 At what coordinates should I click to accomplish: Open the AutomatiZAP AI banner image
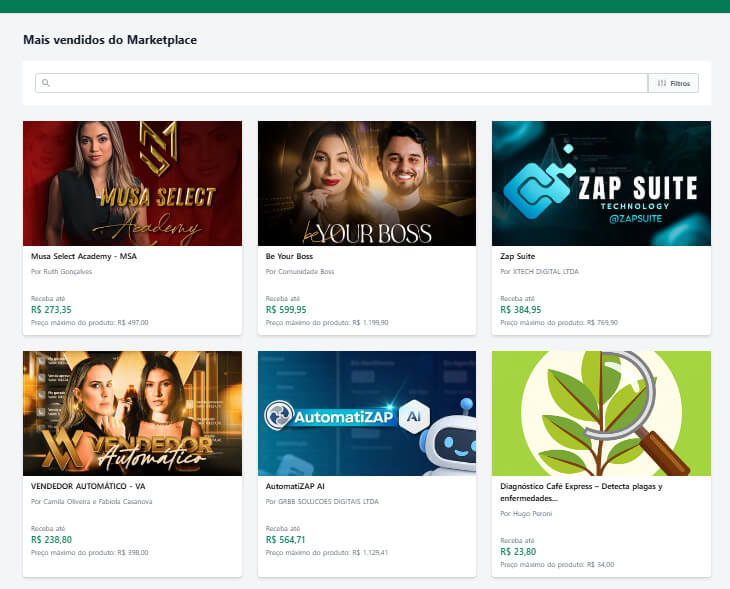tap(367, 413)
